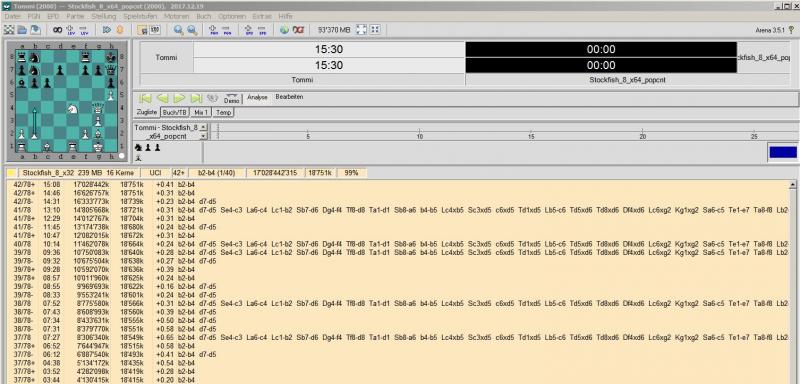The width and height of the screenshot is (800, 384).
Task: Toggle Bearbeiten edit mode
Action: pyautogui.click(x=289, y=96)
